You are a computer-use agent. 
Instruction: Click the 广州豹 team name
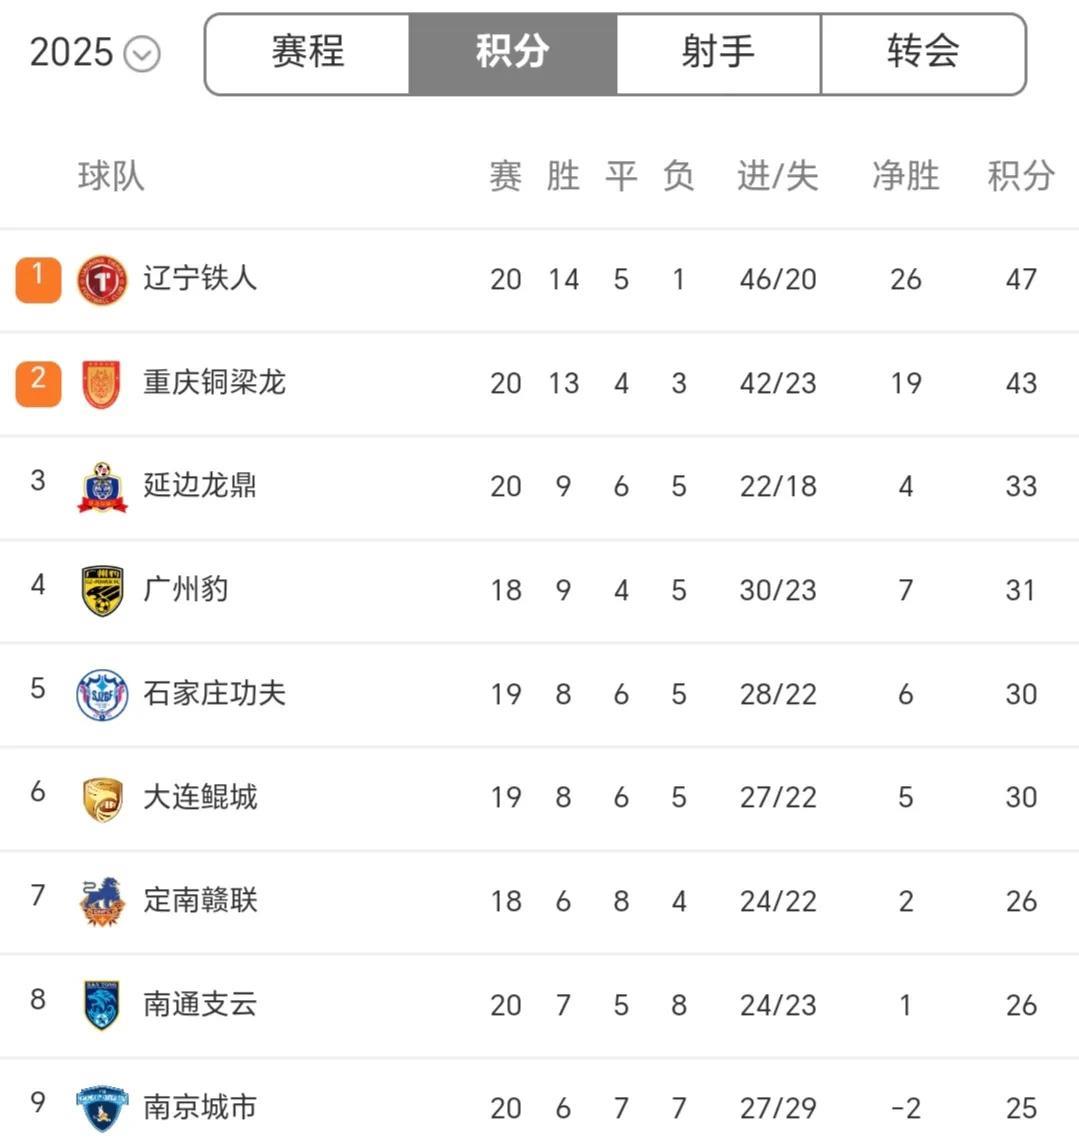coord(186,589)
